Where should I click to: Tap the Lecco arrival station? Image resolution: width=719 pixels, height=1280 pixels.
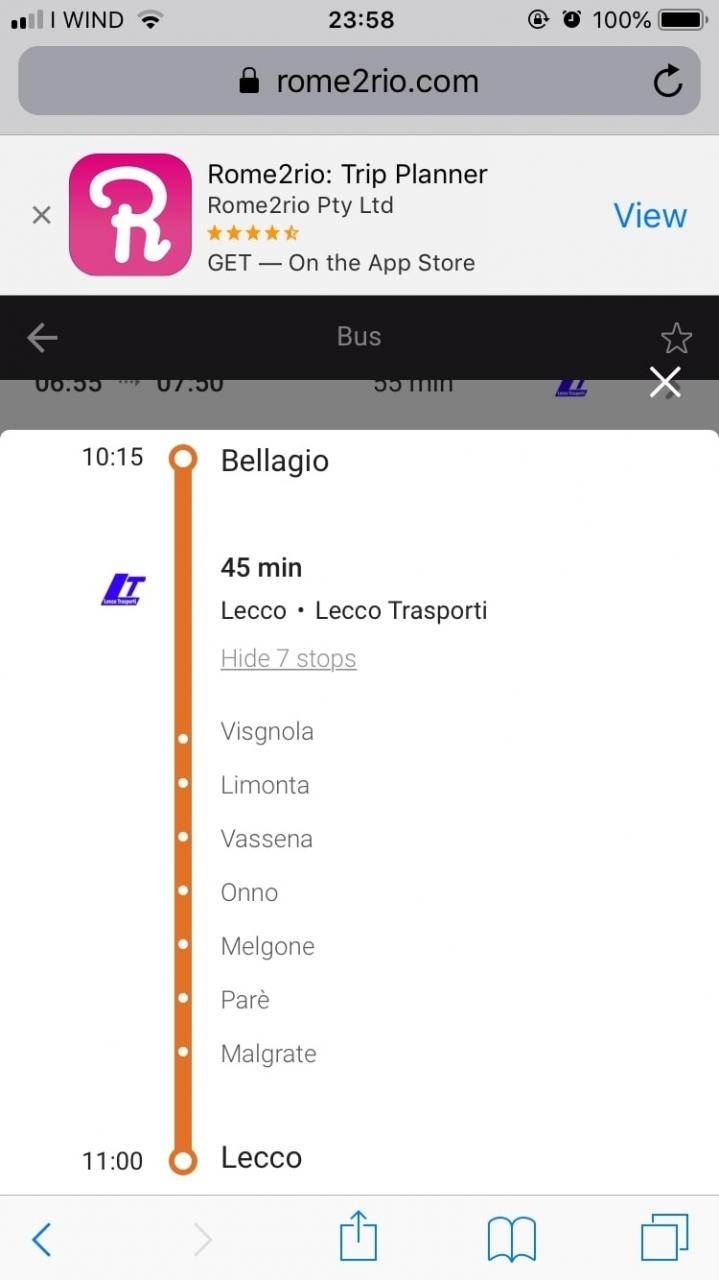pos(261,1158)
